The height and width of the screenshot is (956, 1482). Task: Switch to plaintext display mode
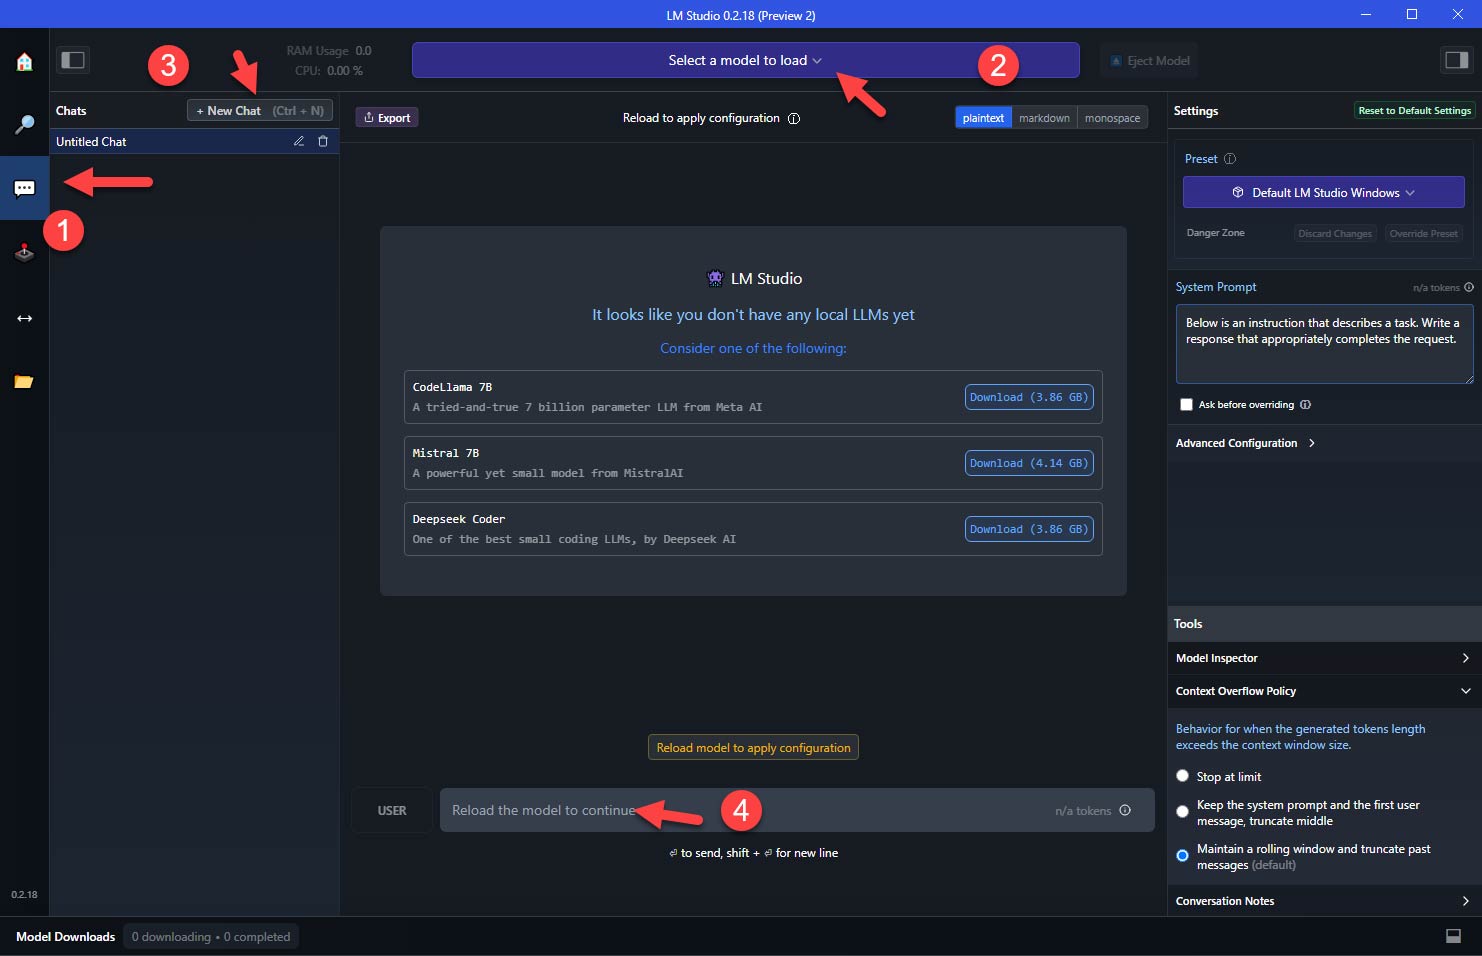coord(983,118)
